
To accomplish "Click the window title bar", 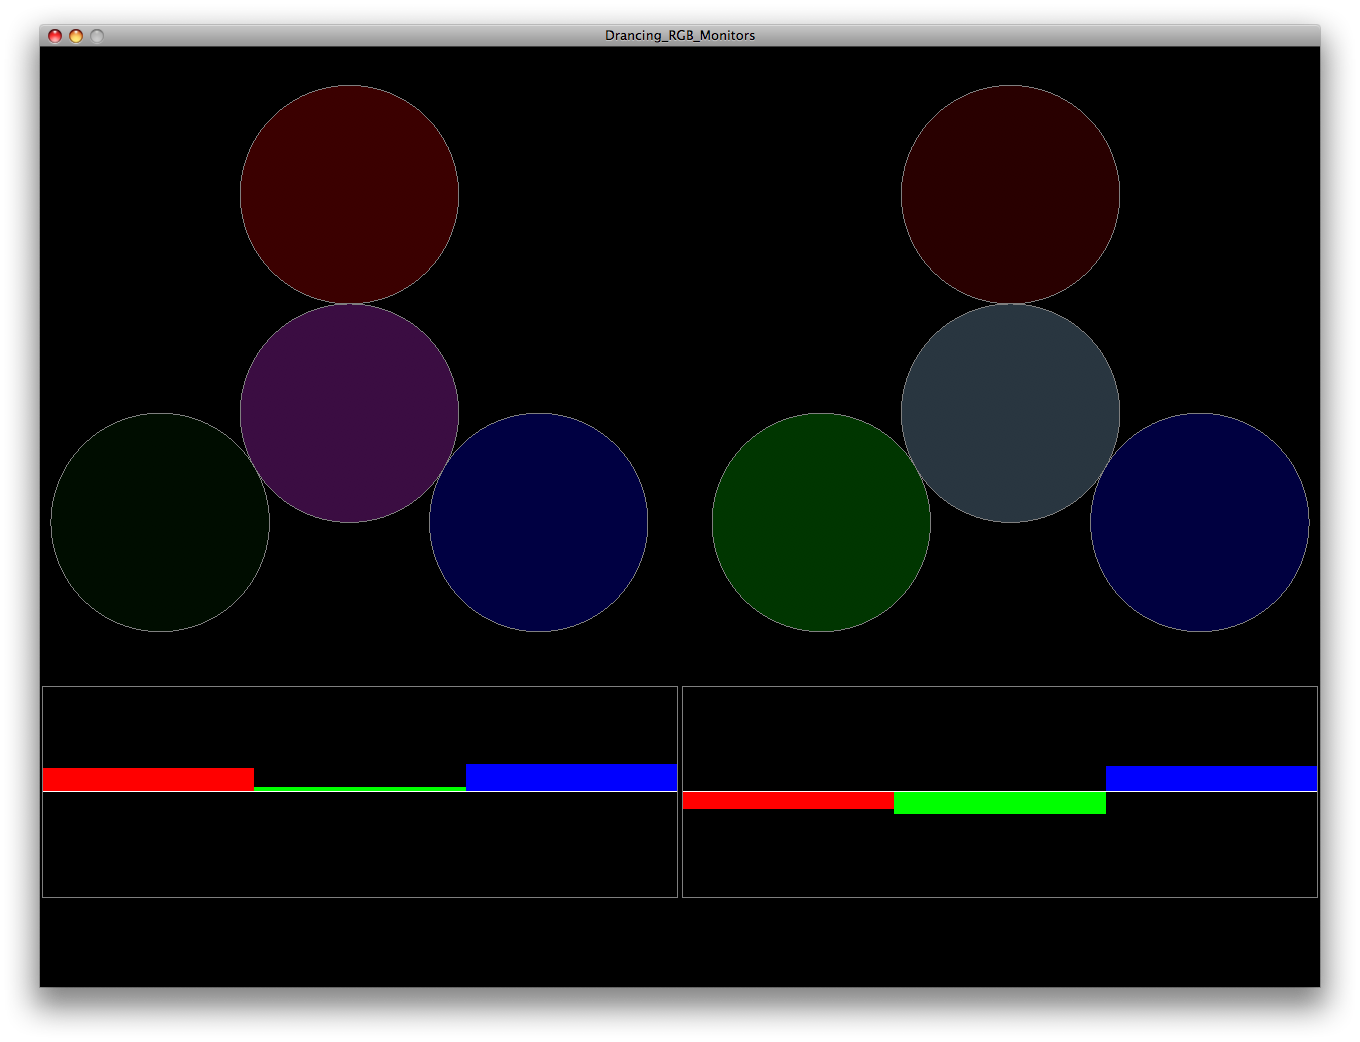I will pyautogui.click(x=400, y=34).
